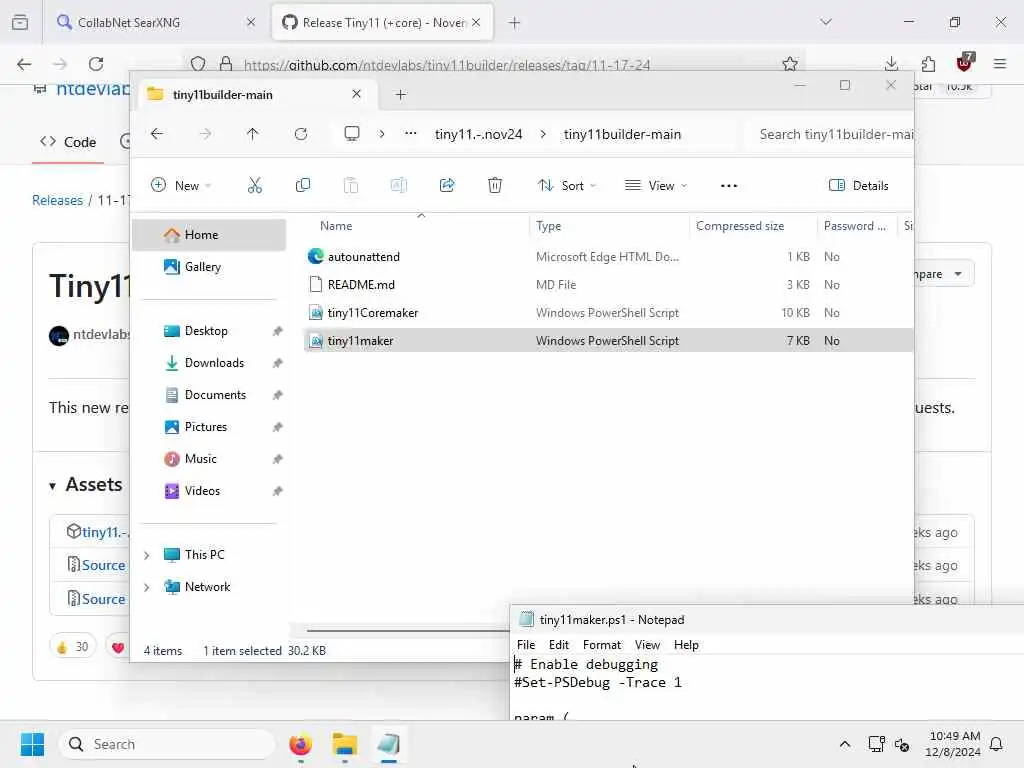Image resolution: width=1024 pixels, height=768 pixels.
Task: Show hidden icons in the system tray
Action: [x=844, y=744]
